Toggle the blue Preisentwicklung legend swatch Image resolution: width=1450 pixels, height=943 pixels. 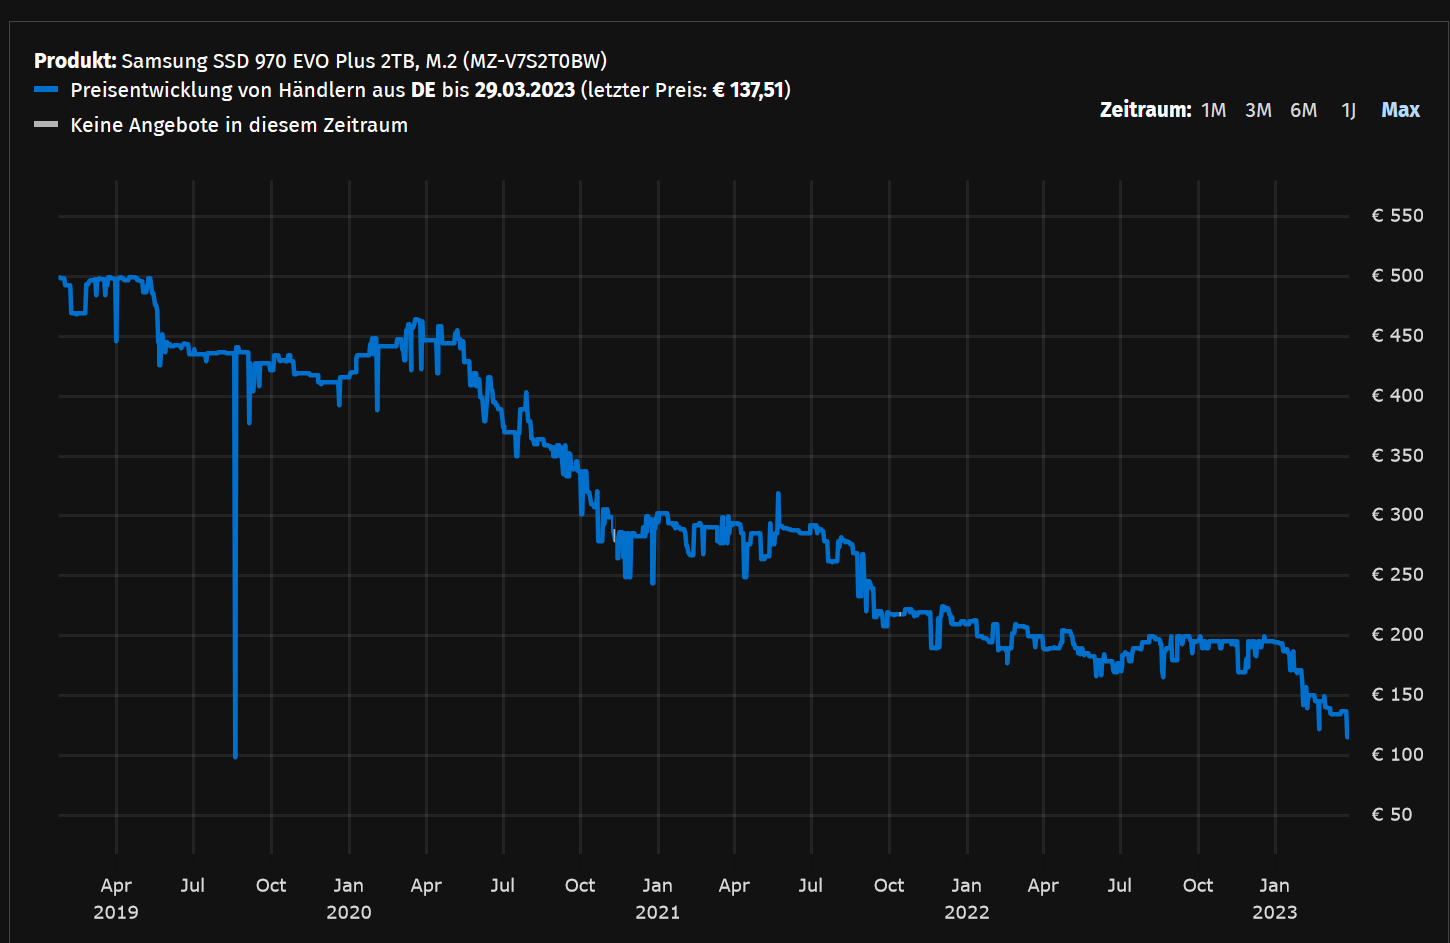pos(46,90)
